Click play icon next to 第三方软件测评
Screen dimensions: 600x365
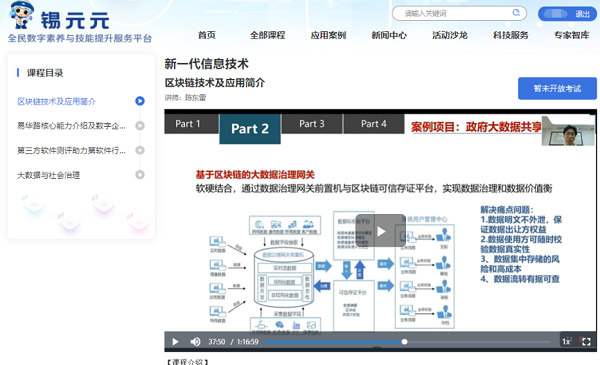(140, 150)
